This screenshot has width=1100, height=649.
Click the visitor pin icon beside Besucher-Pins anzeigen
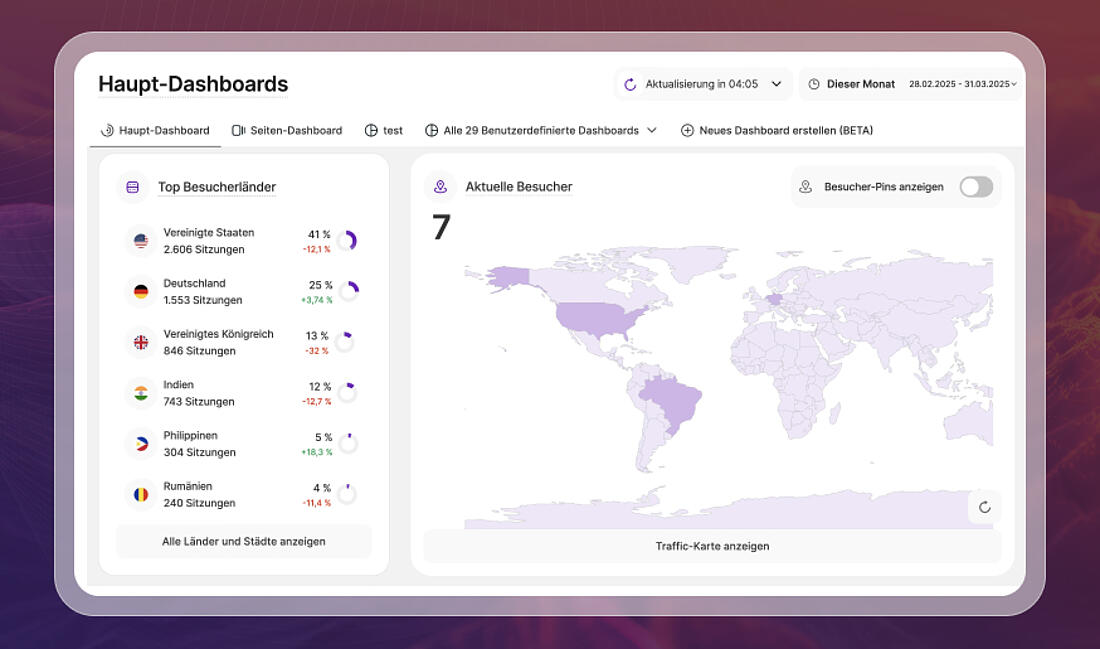point(805,187)
